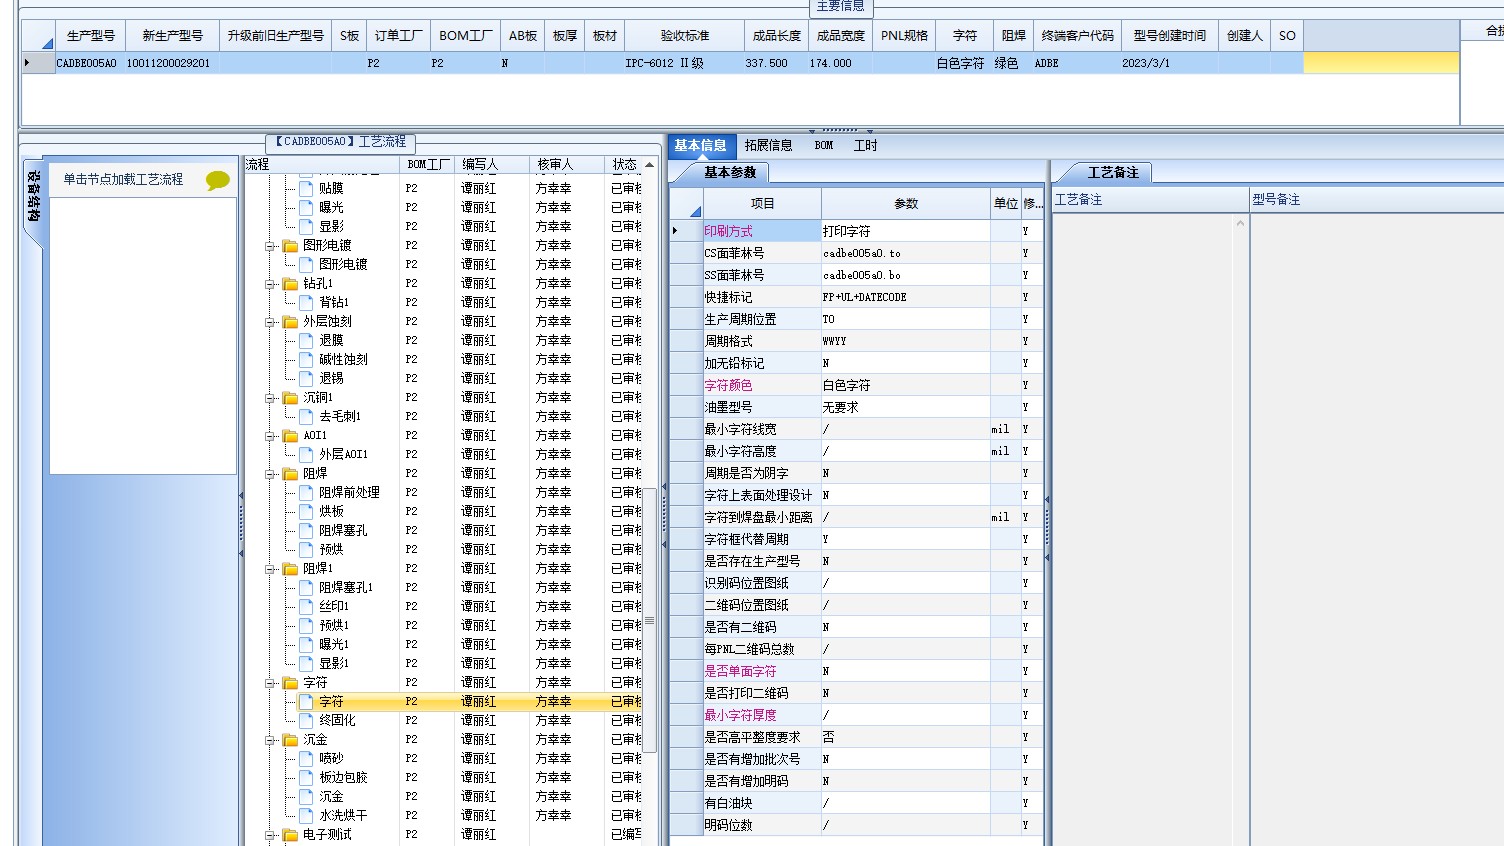1504x846 pixels.
Task: Collapse the 阻焊 tree node
Action: (270, 474)
